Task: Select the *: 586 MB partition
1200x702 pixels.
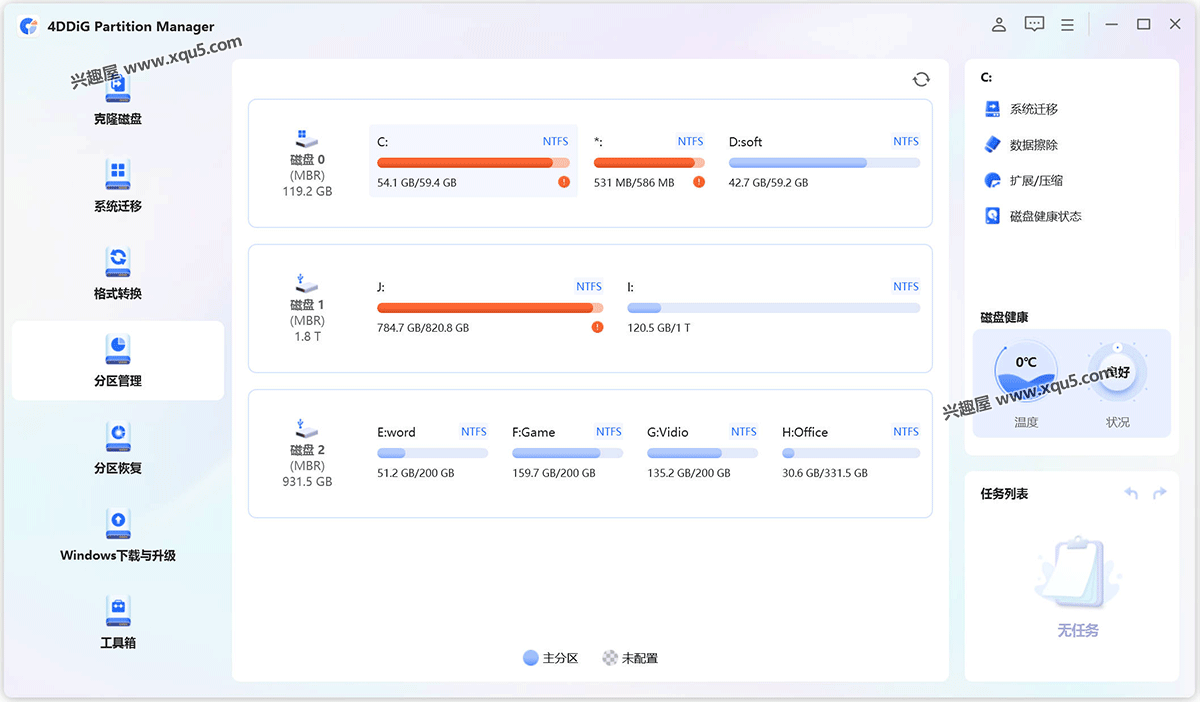Action: tap(649, 161)
